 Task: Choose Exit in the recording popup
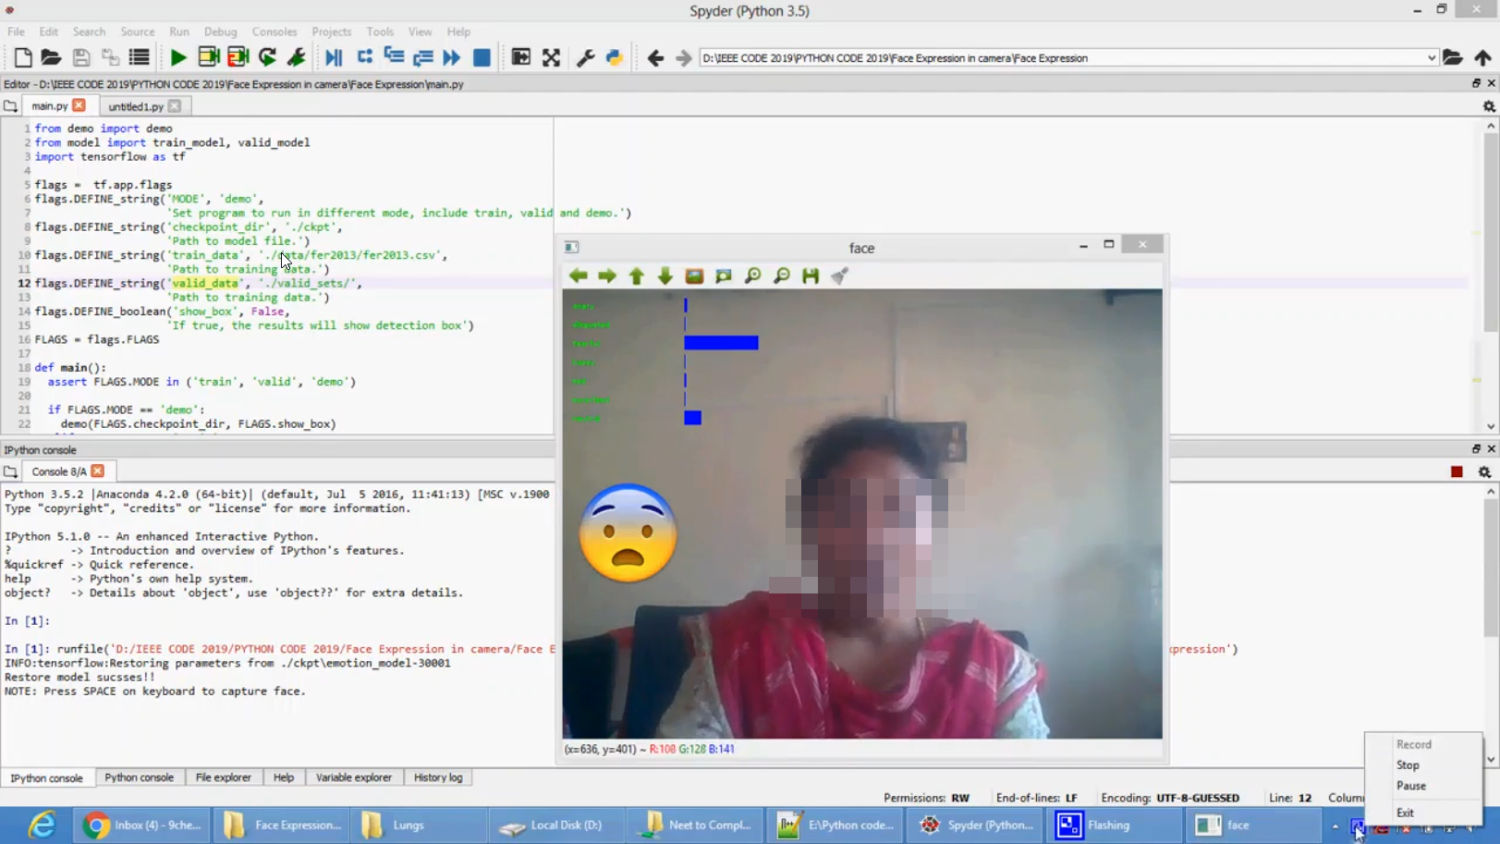click(1405, 812)
